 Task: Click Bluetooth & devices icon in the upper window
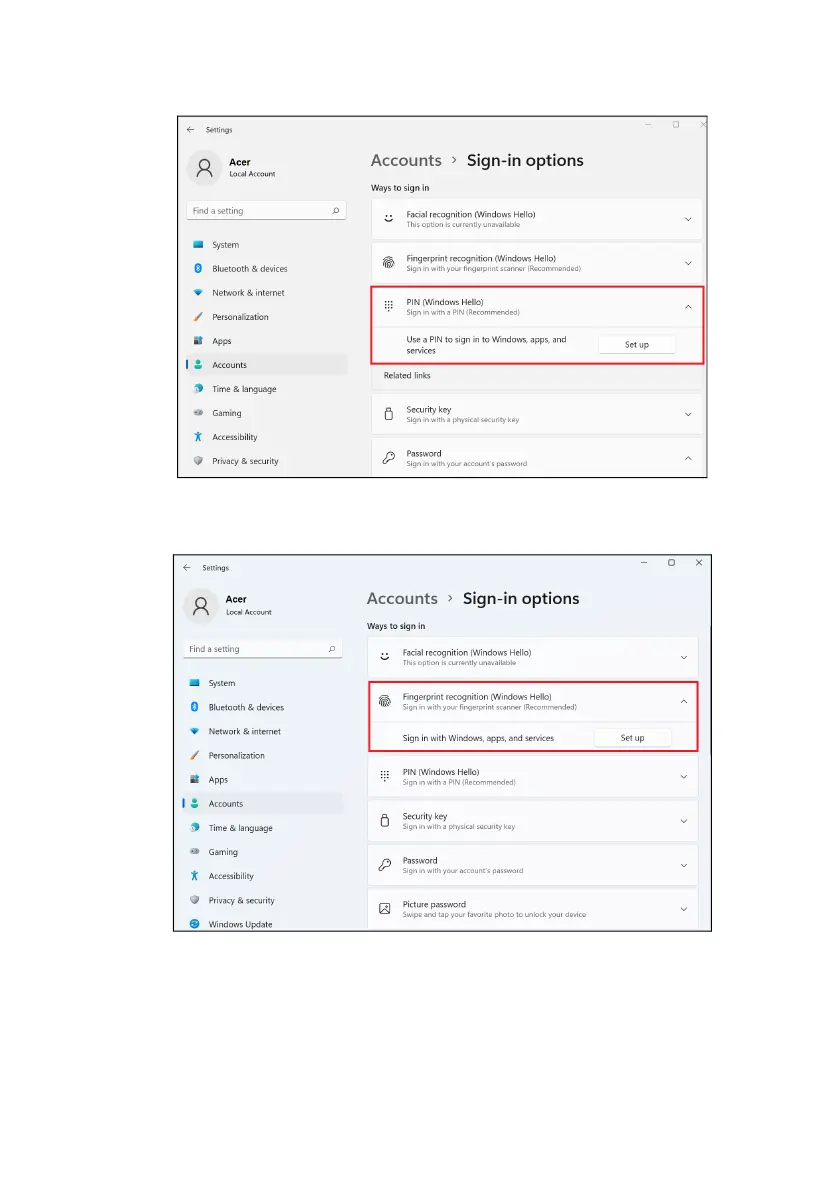198,268
